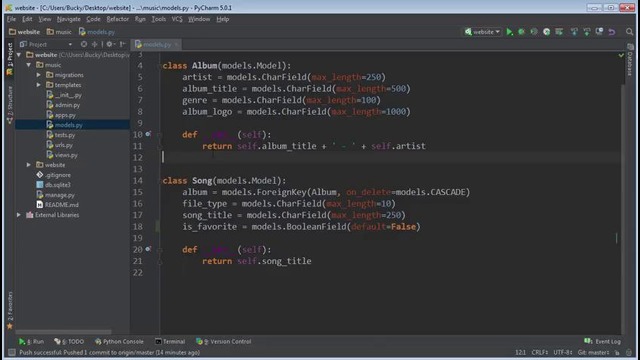The width and height of the screenshot is (640, 360).
Task: Fold the Album class at line 4
Action: pyautogui.click(x=160, y=66)
